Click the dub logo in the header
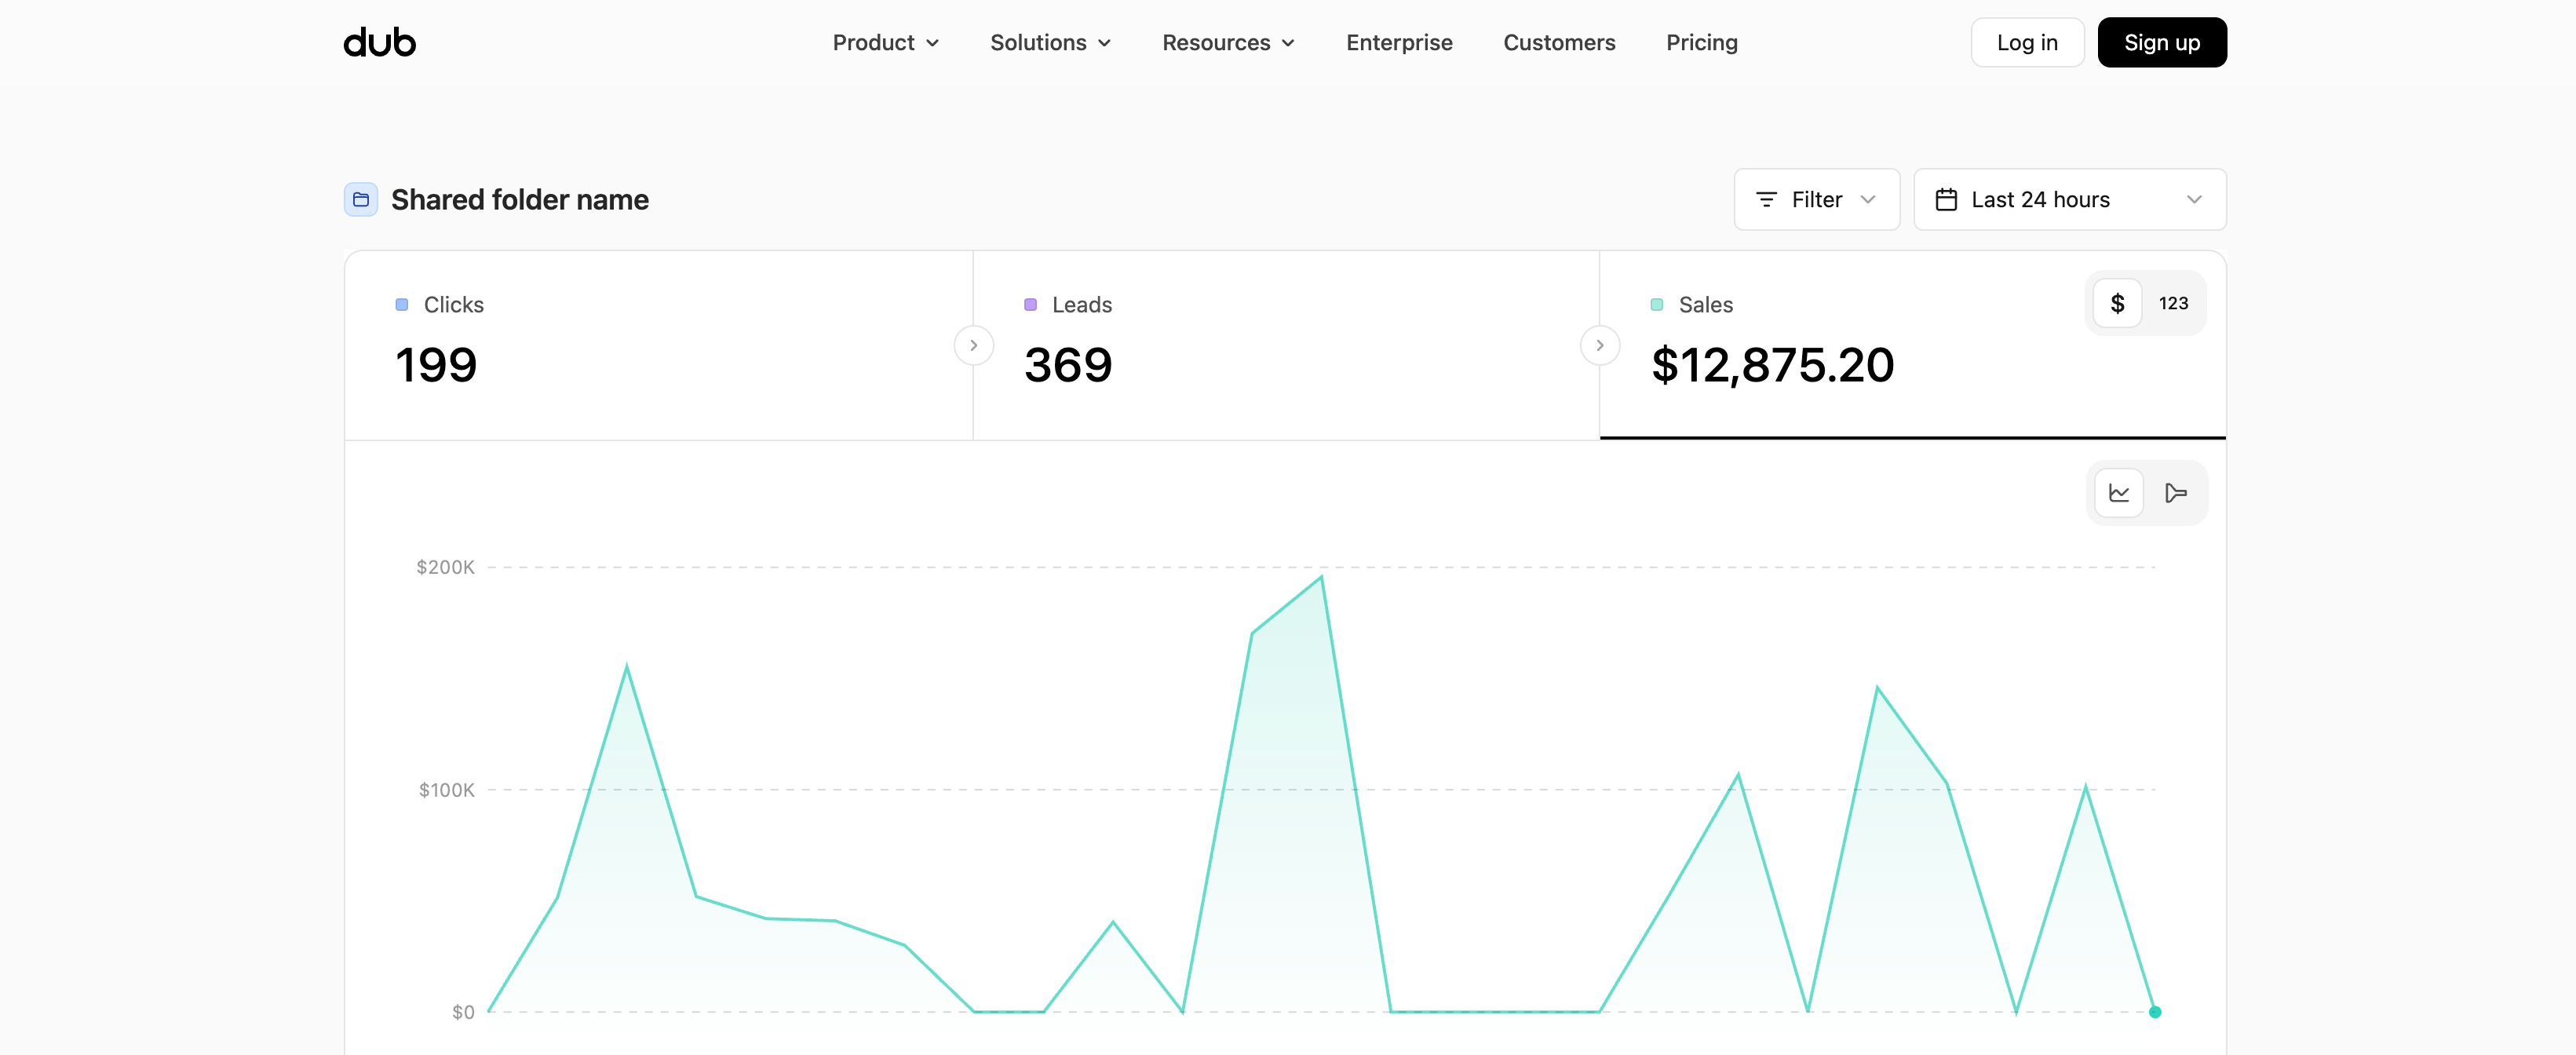The width and height of the screenshot is (2576, 1055). pos(378,42)
